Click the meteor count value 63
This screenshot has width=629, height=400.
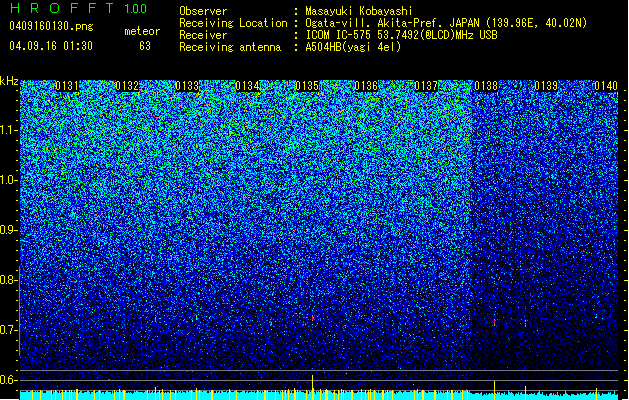[145, 46]
